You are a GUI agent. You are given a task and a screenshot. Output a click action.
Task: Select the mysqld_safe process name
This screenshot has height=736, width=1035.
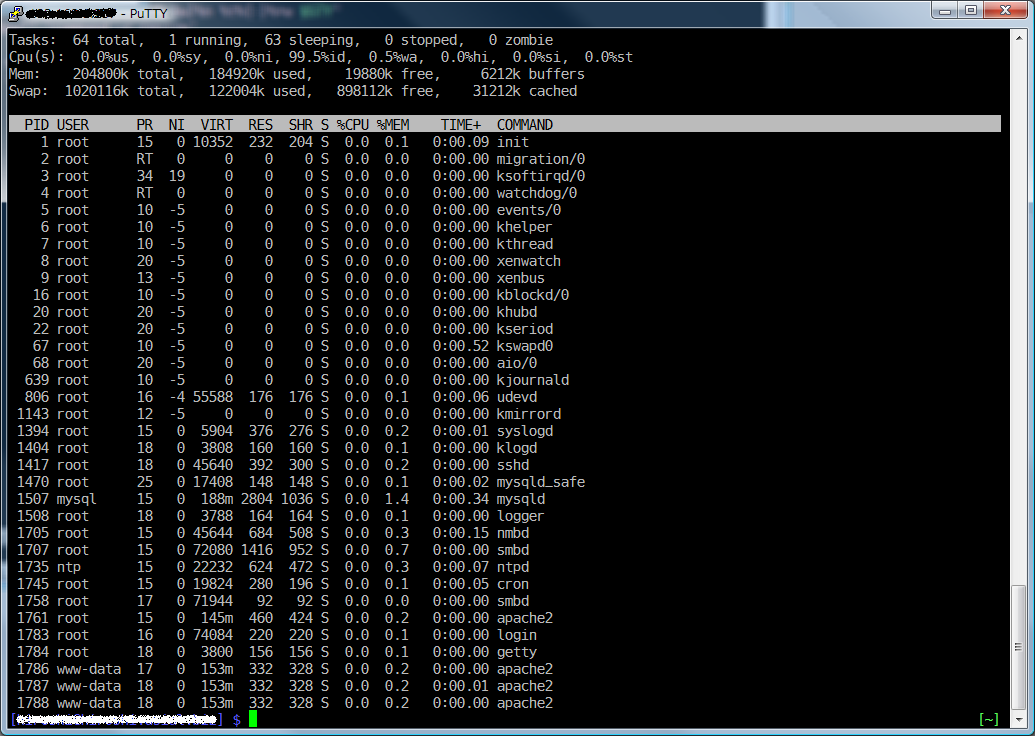pos(540,482)
